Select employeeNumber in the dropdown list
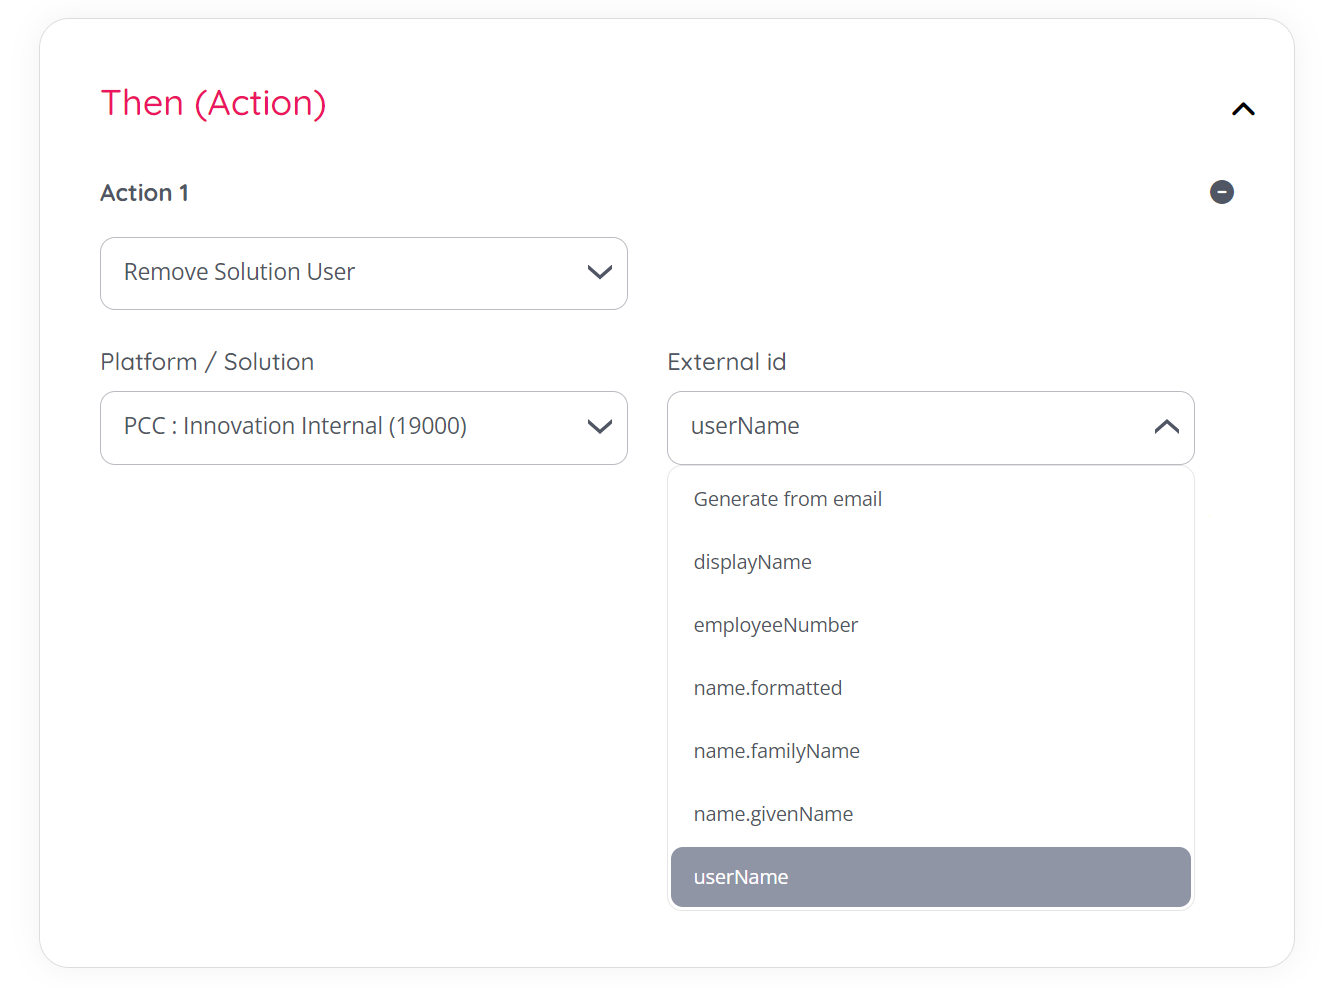The width and height of the screenshot is (1326, 988). pyautogui.click(x=776, y=625)
